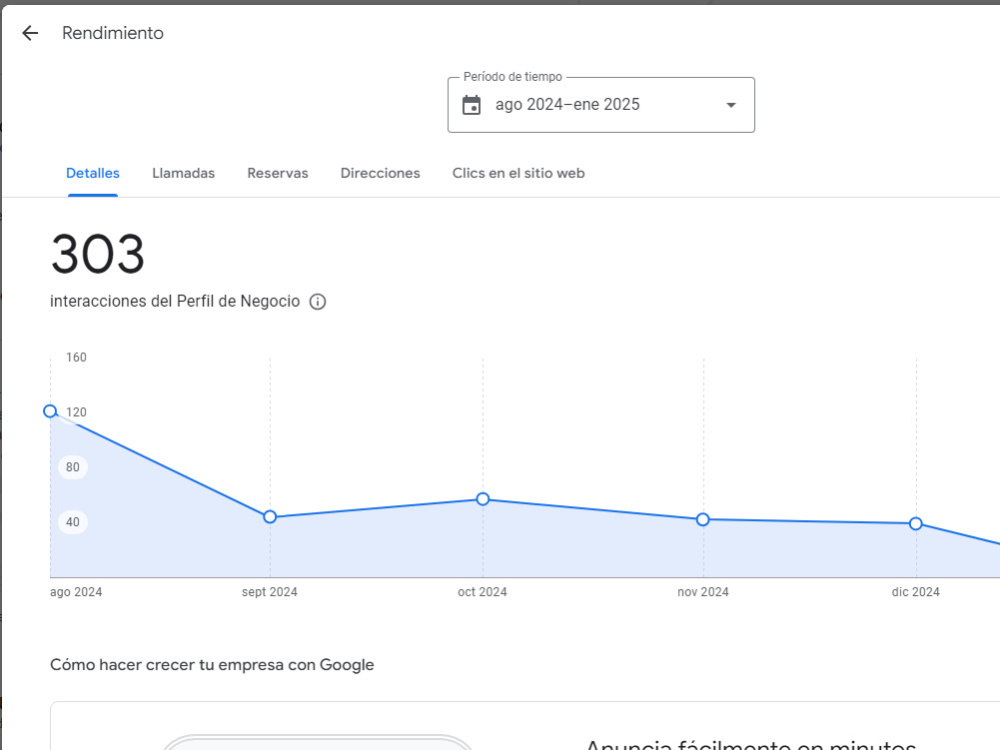Click the 'Período de tiempo' field label
The image size is (1000, 750).
point(513,77)
